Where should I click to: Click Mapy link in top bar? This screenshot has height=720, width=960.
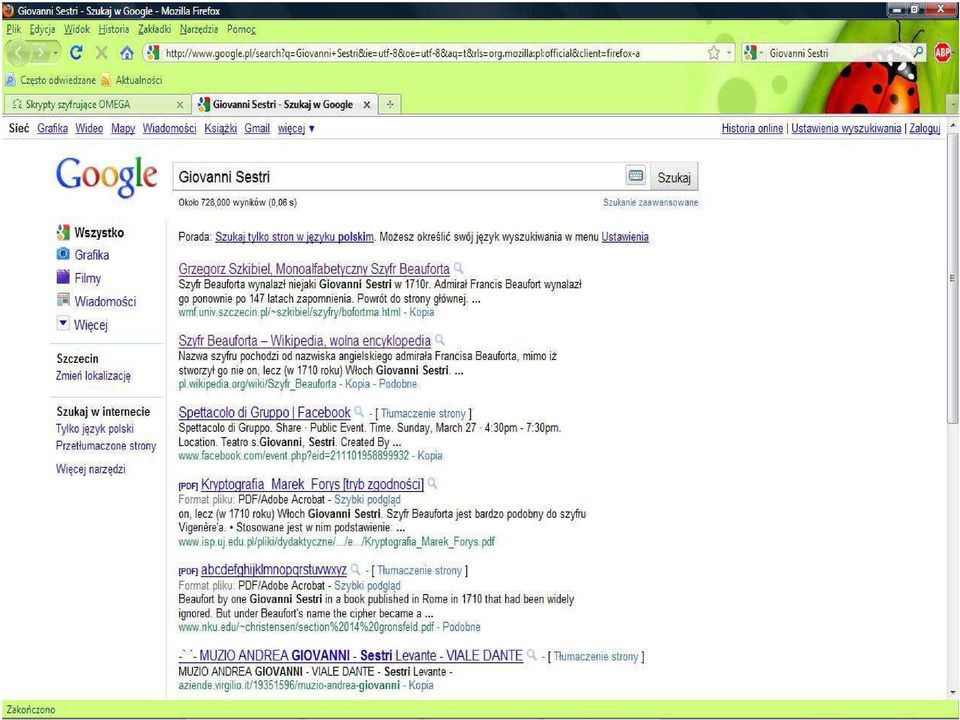tap(123, 129)
